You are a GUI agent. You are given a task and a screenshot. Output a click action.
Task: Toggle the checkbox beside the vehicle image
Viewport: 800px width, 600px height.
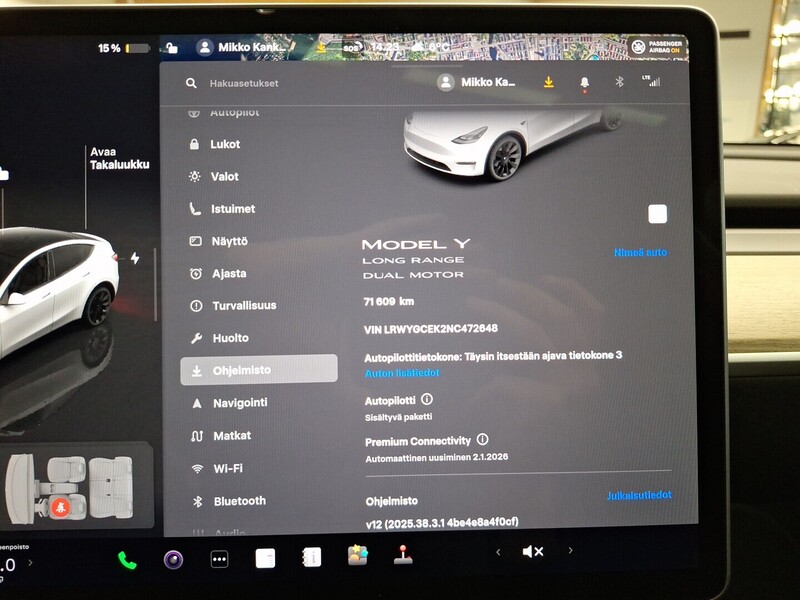pyautogui.click(x=658, y=213)
